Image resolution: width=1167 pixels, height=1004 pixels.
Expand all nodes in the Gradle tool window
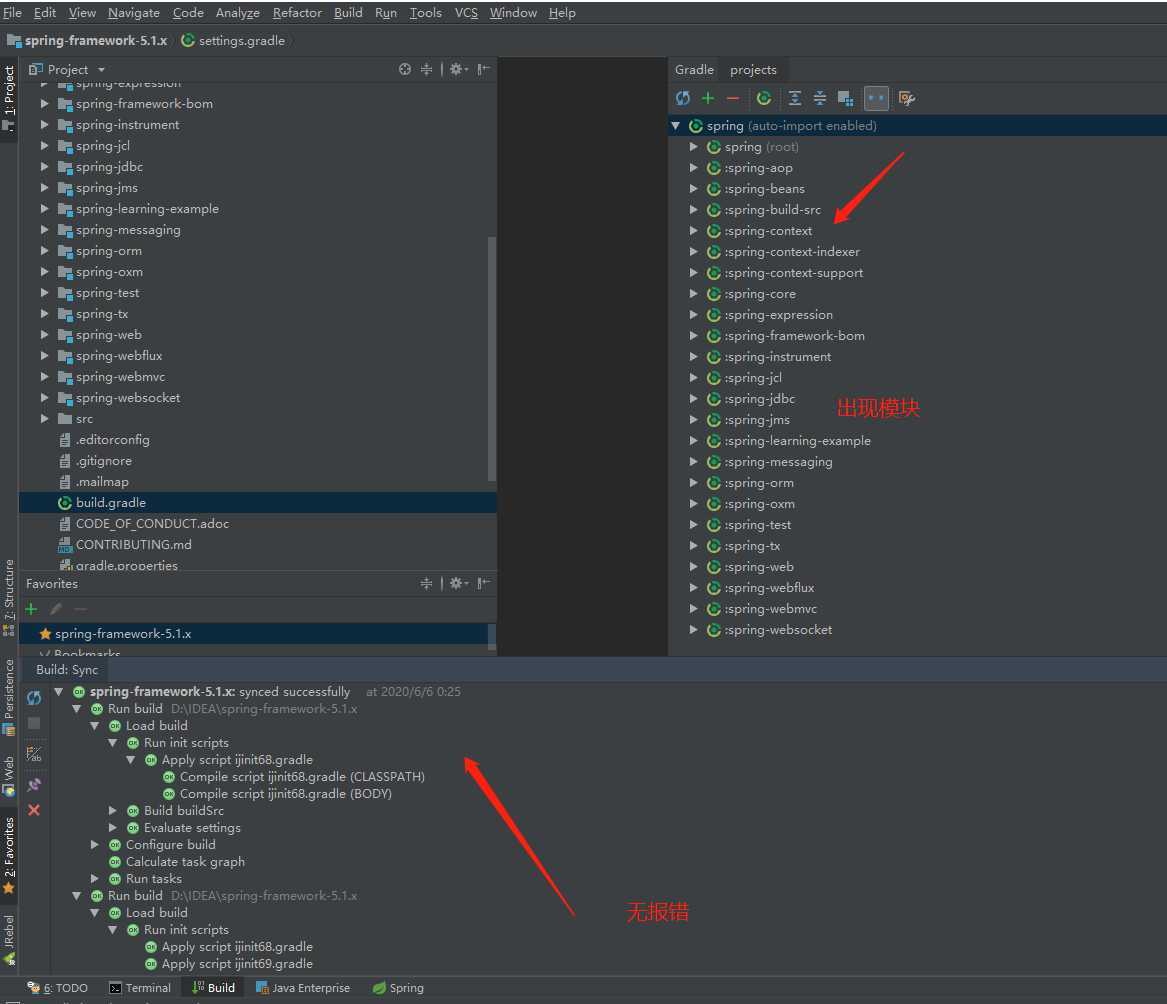click(x=795, y=98)
